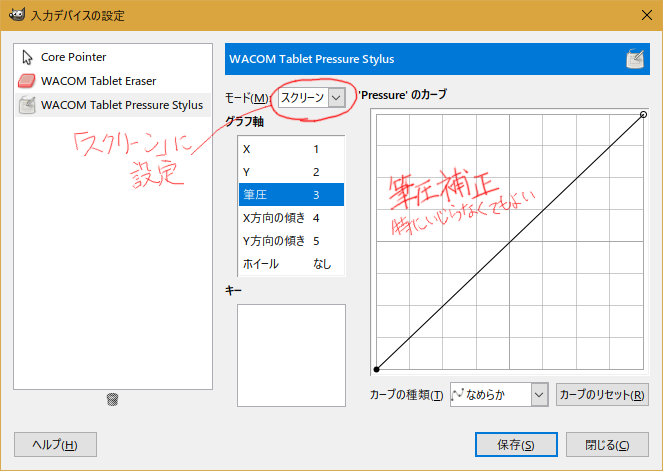Viewport: 663px width, 471px height.
Task: Select X方向の傾き axis row
Action: tap(291, 218)
